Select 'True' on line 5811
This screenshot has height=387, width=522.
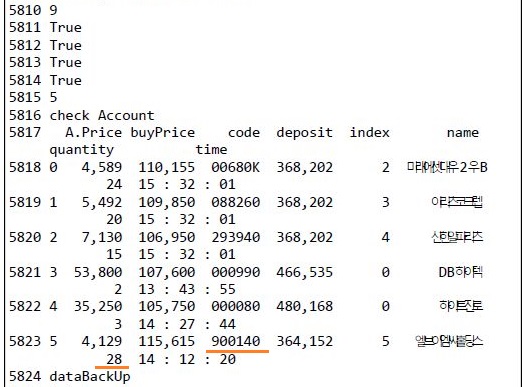(x=66, y=27)
